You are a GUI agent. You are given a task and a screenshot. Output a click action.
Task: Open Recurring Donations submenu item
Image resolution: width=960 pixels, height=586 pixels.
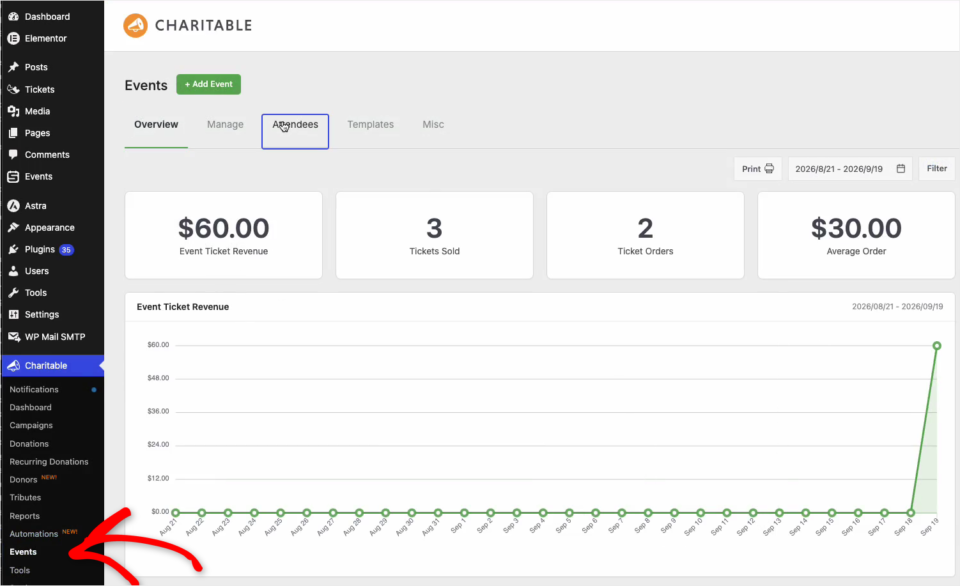[49, 462]
